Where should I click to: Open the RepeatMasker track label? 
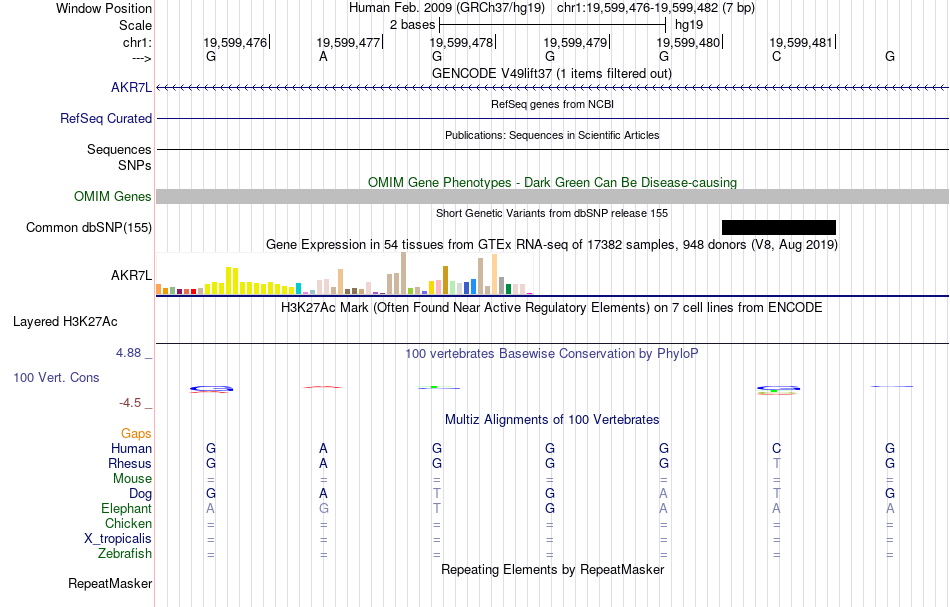pos(110,583)
